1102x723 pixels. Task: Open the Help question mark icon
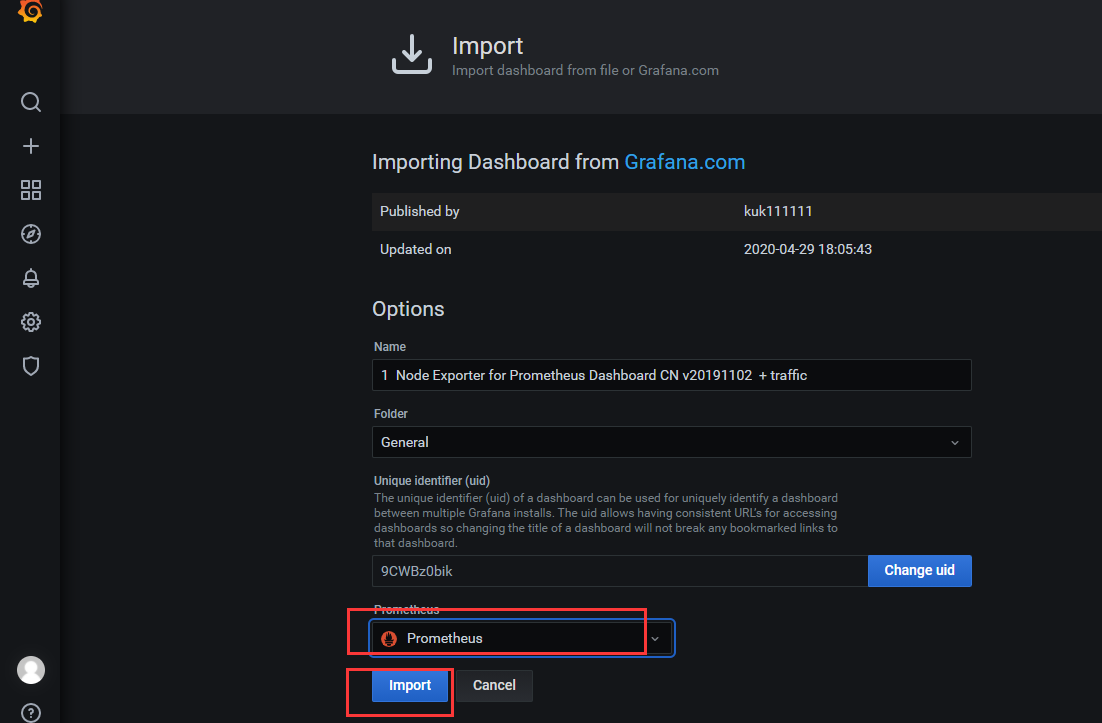pyautogui.click(x=30, y=712)
